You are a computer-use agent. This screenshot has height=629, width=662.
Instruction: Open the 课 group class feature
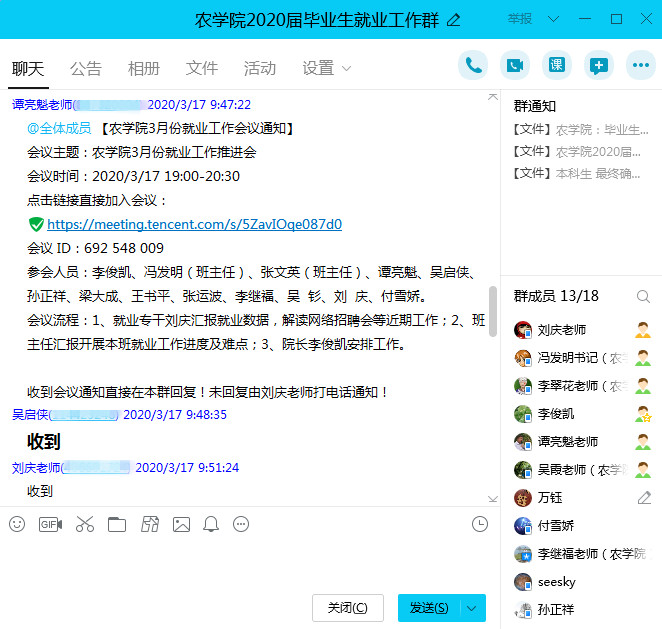tap(557, 66)
